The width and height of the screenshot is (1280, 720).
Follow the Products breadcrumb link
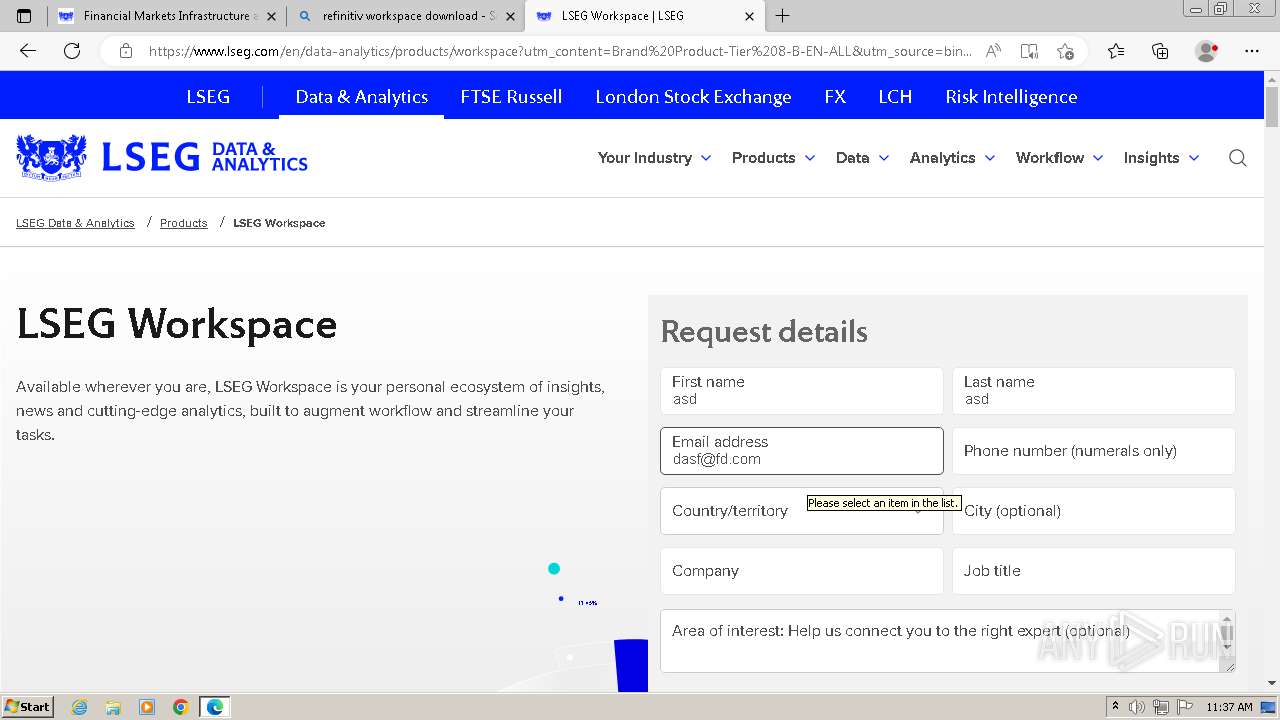point(184,223)
